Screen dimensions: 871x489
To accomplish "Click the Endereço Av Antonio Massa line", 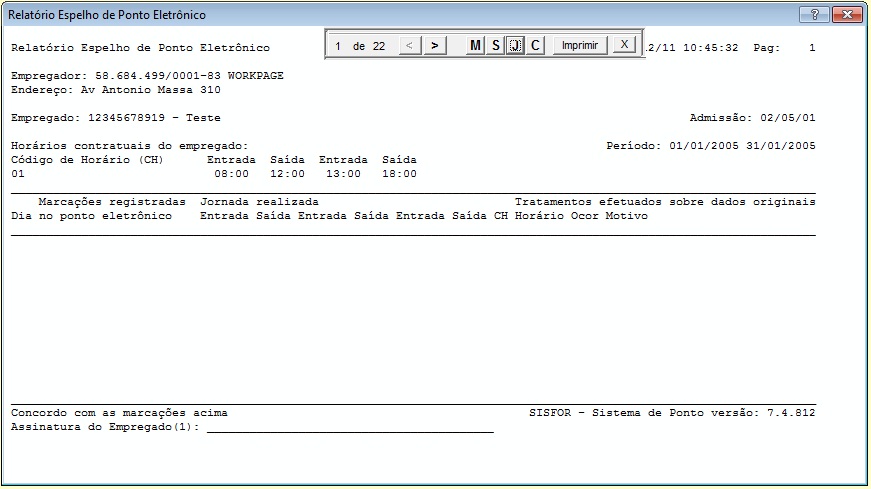I will pos(116,90).
